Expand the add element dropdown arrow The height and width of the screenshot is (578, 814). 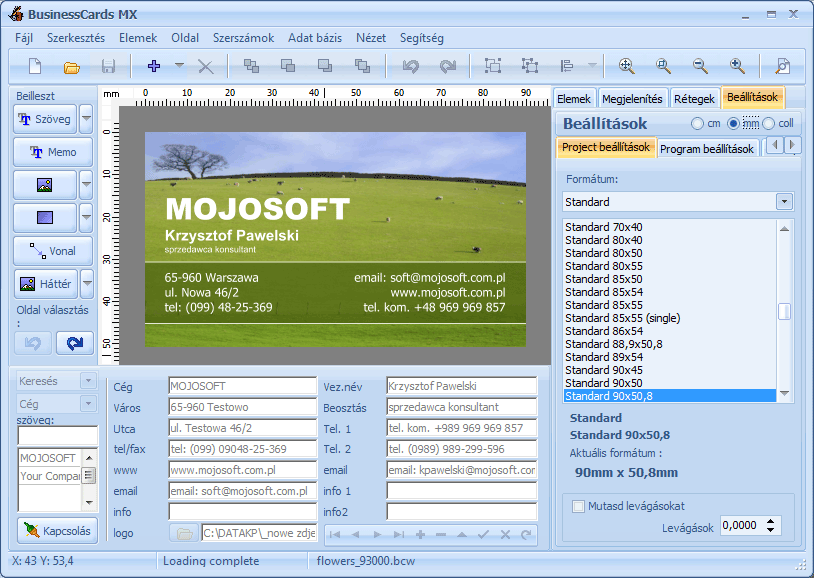(x=179, y=66)
